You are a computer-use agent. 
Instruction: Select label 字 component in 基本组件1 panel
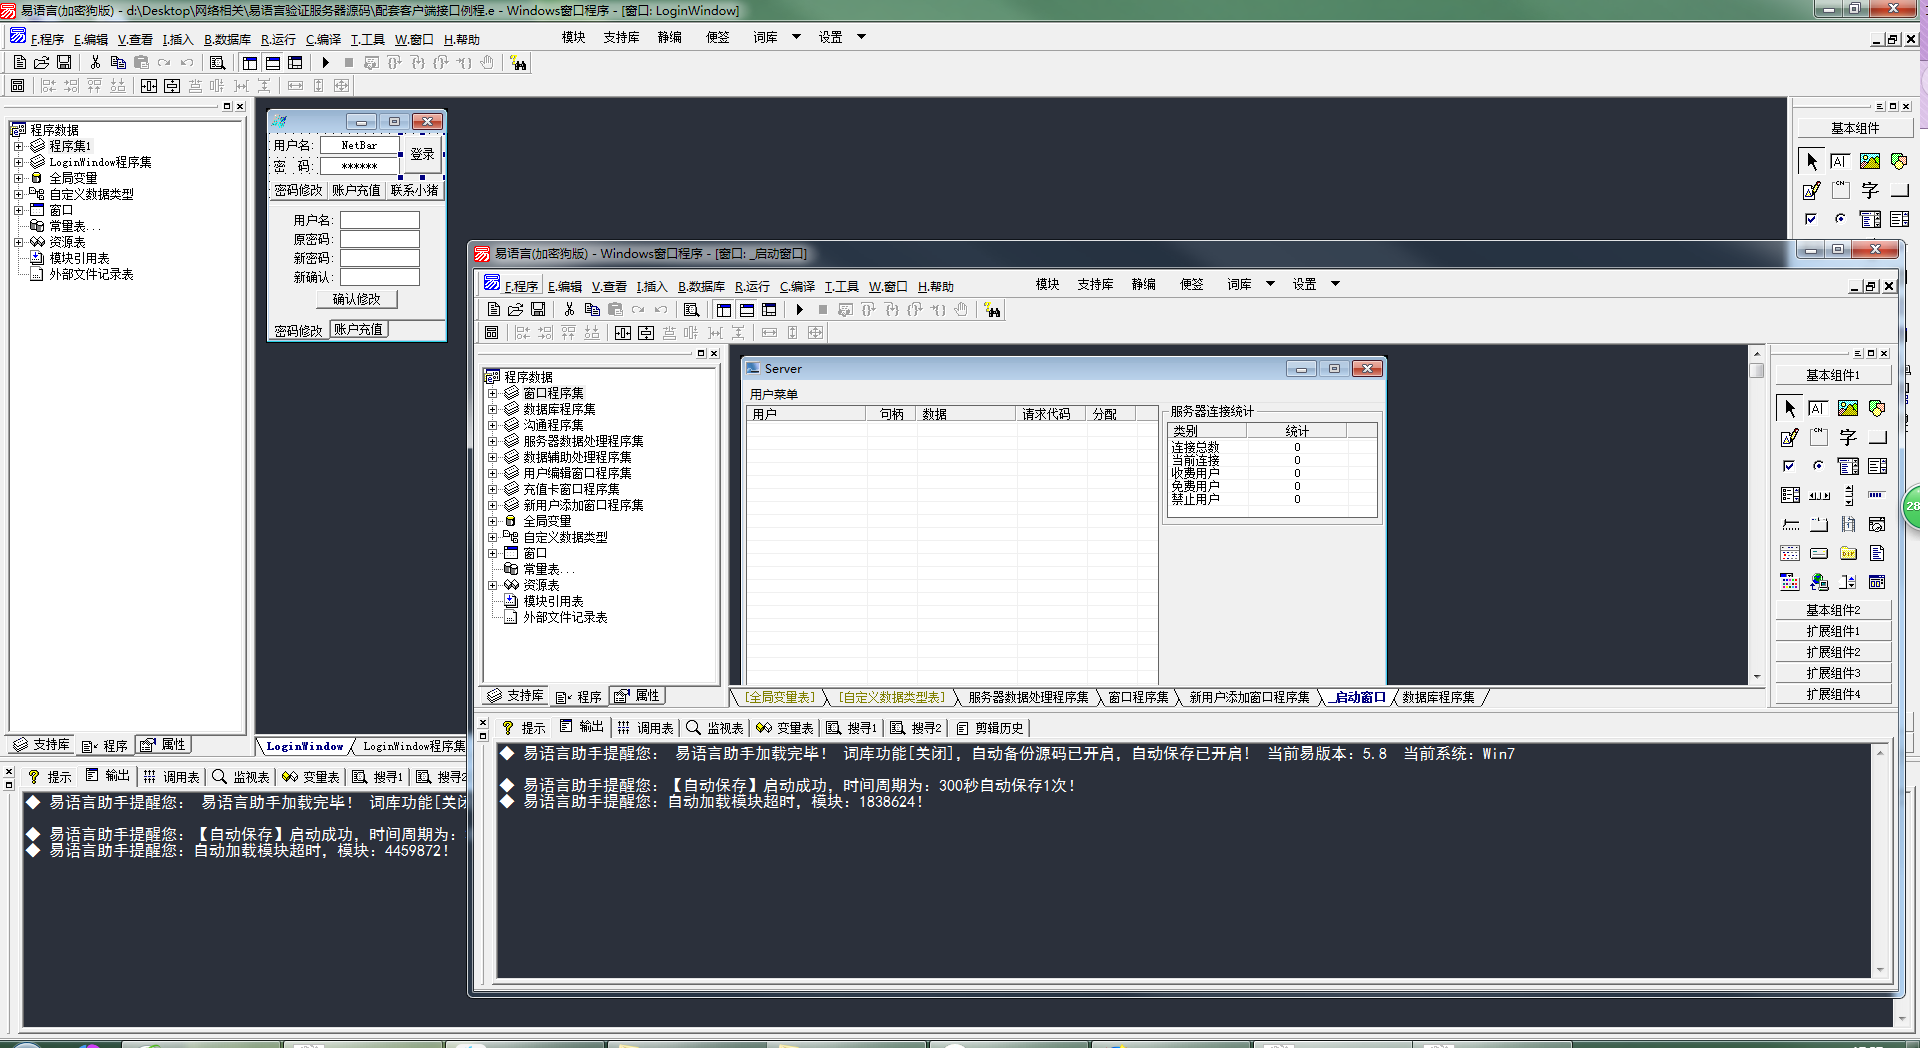pos(1848,437)
